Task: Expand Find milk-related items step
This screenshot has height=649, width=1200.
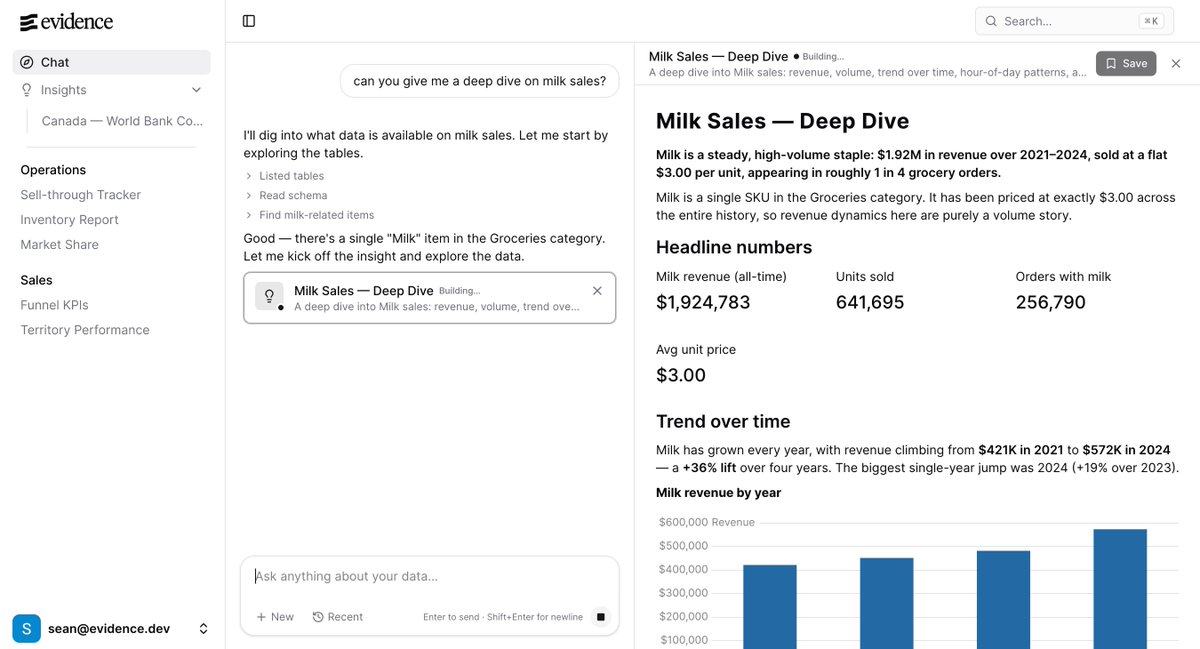Action: tap(309, 215)
